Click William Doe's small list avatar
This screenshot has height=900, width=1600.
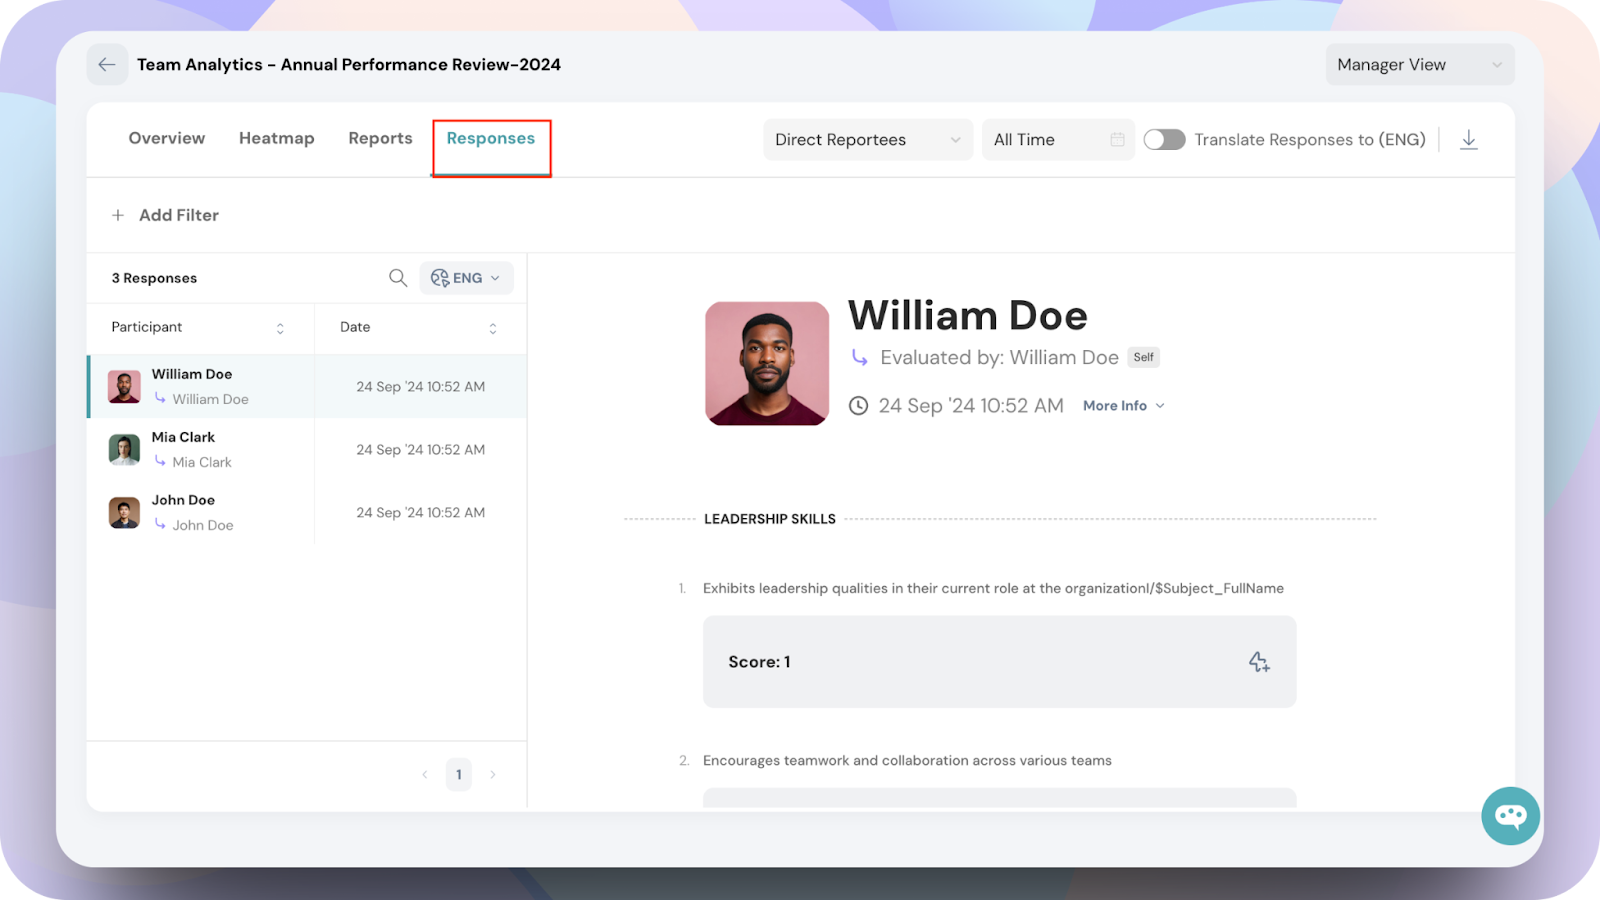124,387
